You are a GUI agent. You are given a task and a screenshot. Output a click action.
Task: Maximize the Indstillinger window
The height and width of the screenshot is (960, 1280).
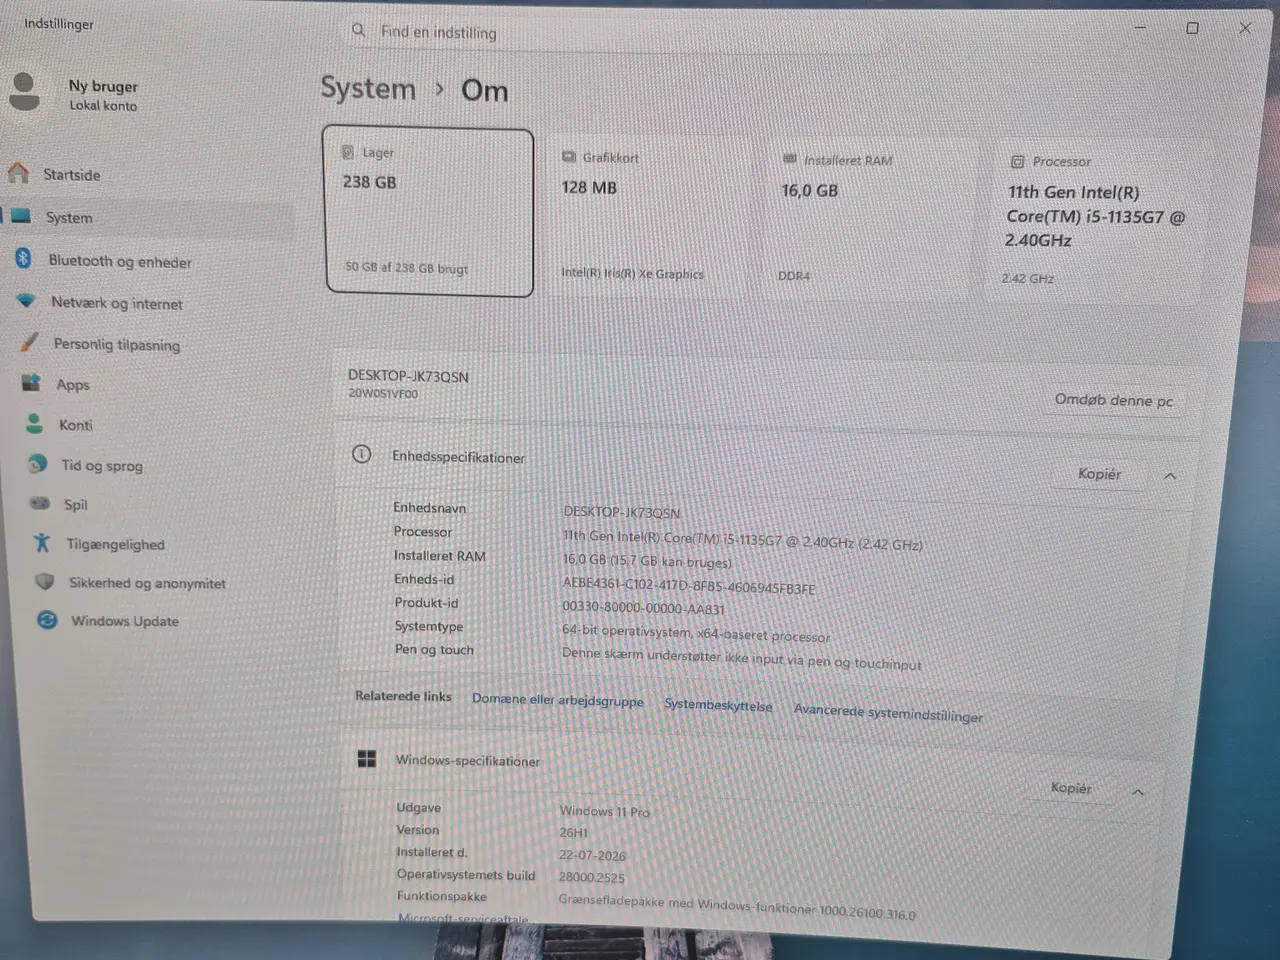tap(1192, 28)
